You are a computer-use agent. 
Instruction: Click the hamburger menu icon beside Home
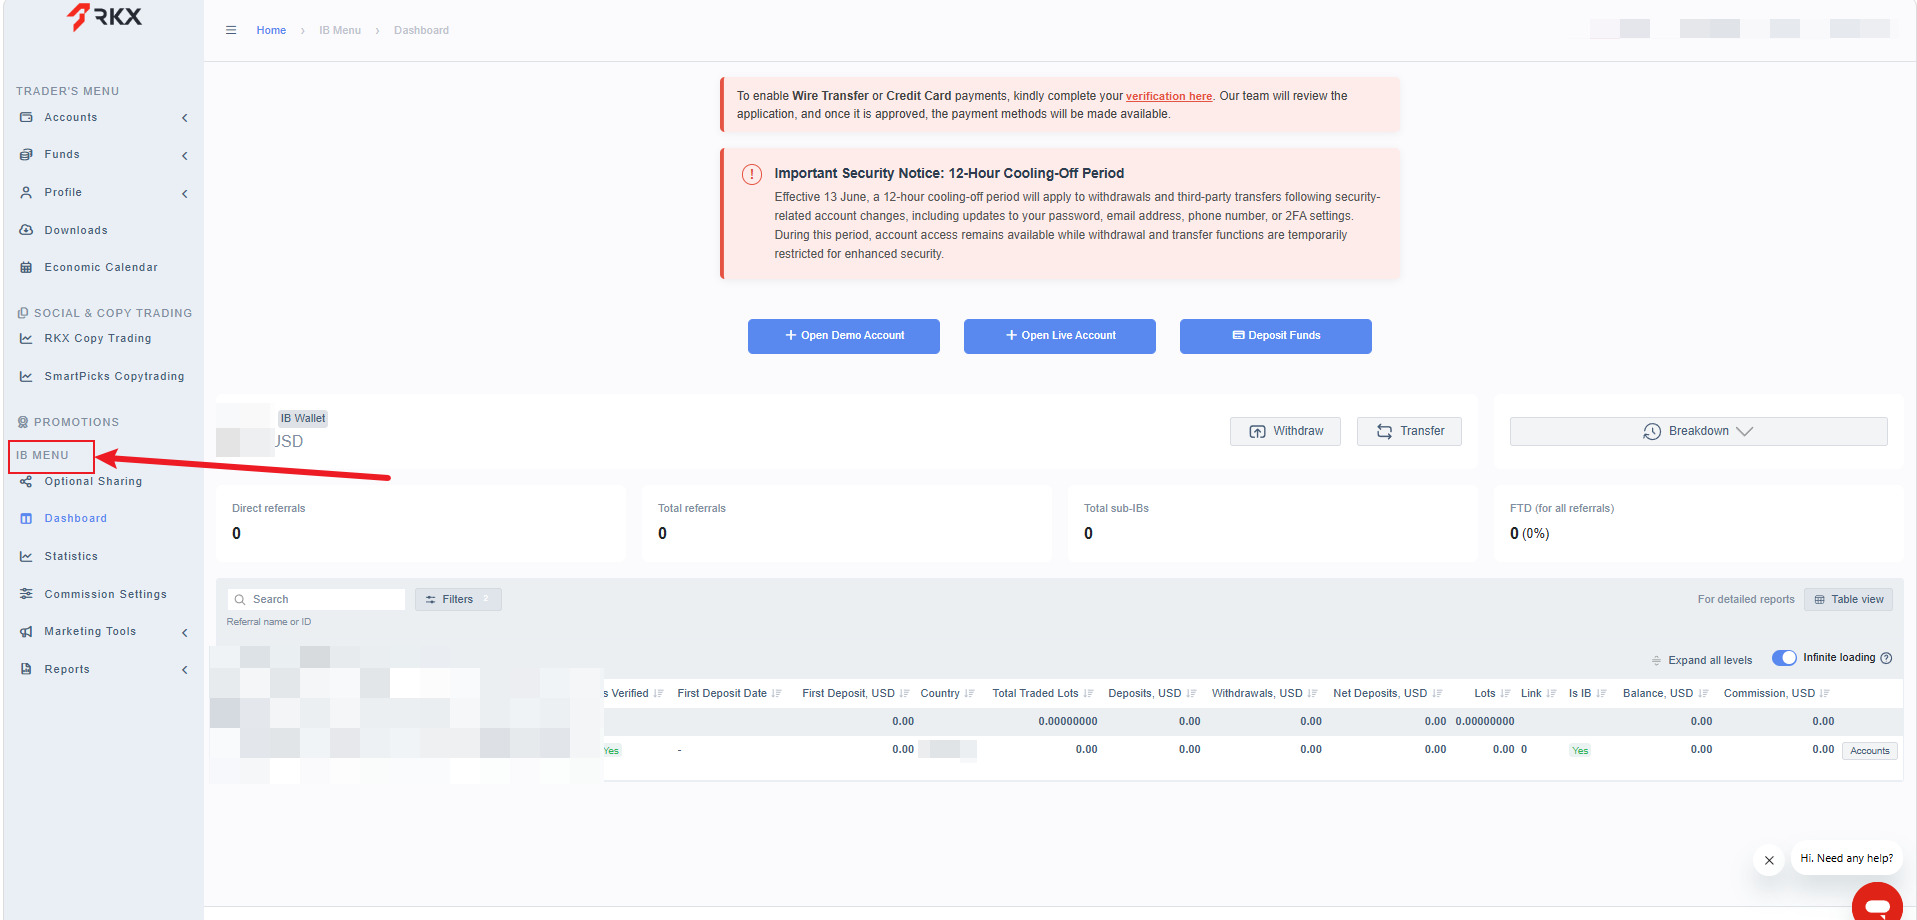231,30
